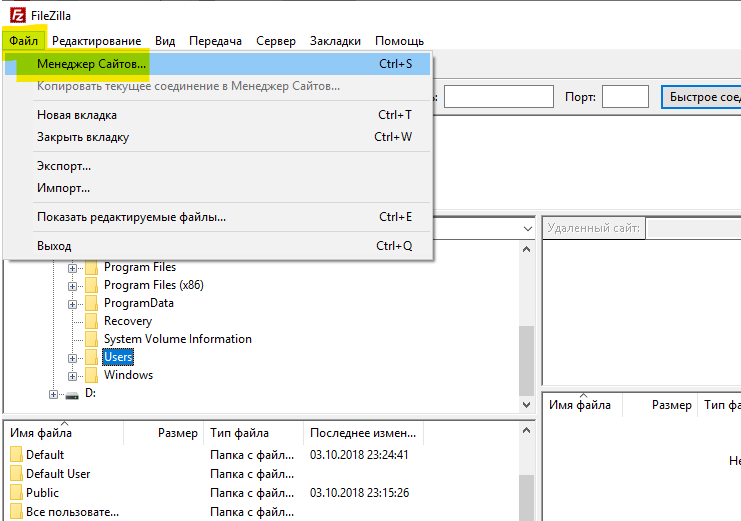The image size is (741, 521).
Task: Open the local site path dropdown arrow
Action: [528, 229]
